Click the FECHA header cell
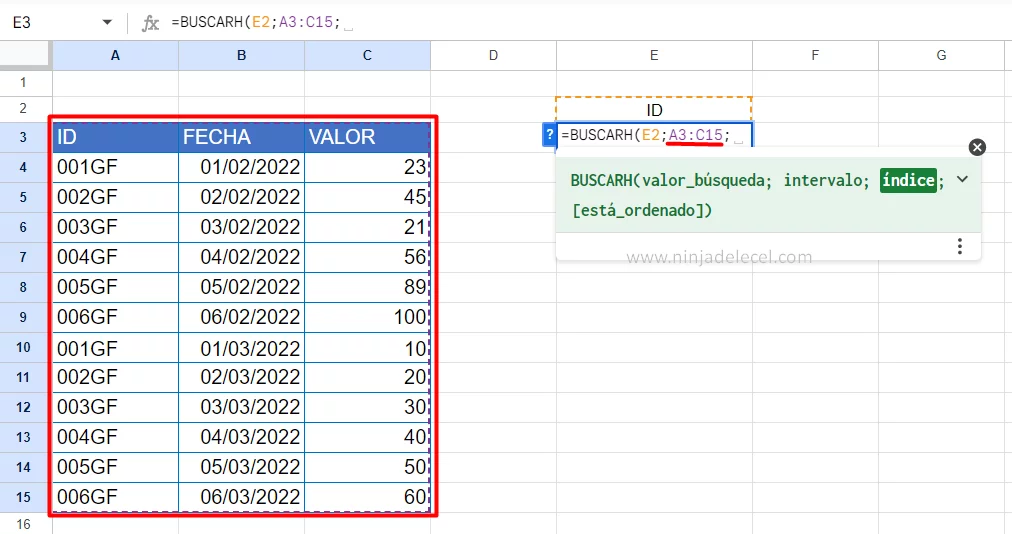The height and width of the screenshot is (534, 1012). tap(241, 137)
